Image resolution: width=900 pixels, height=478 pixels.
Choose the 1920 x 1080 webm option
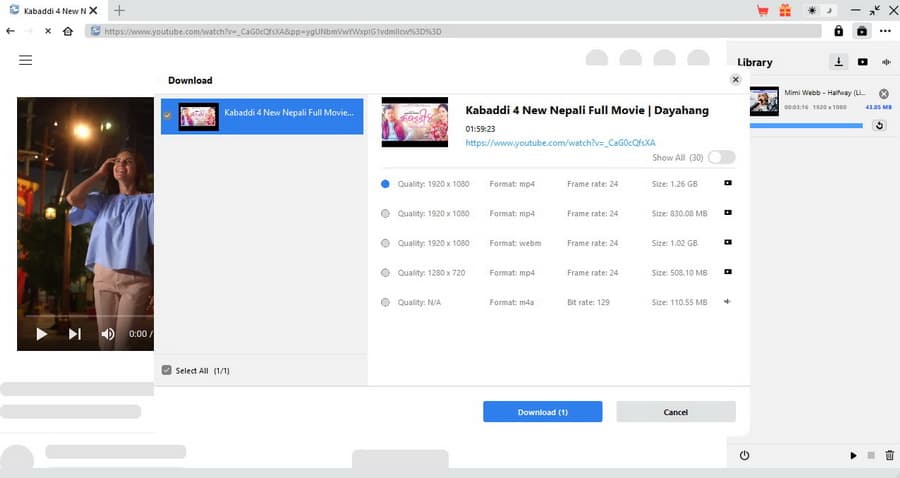tap(386, 243)
